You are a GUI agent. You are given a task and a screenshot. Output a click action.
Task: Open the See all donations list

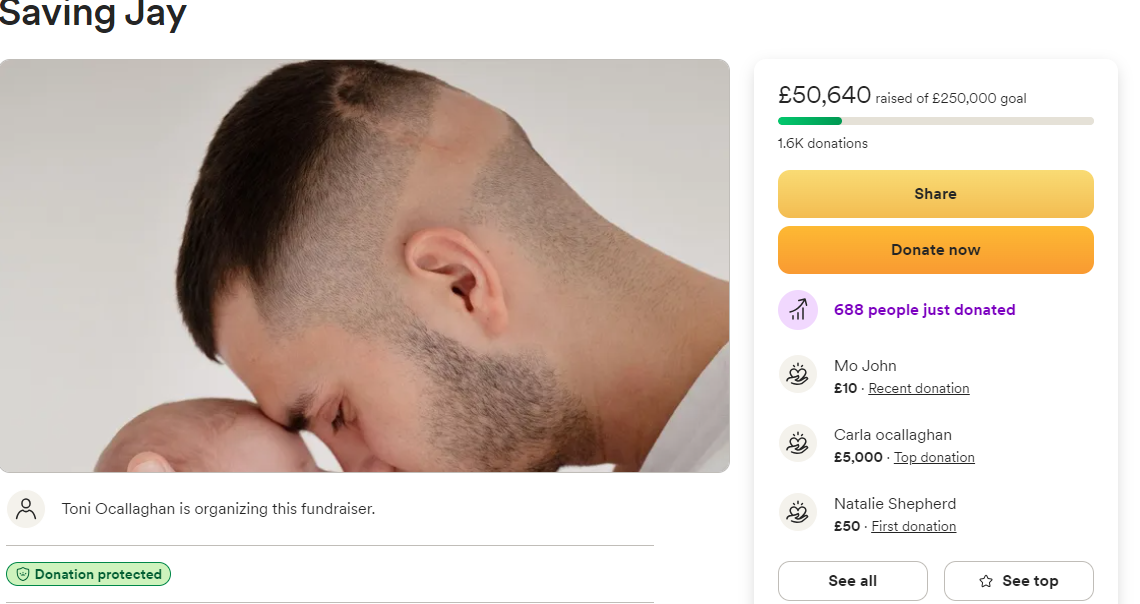click(852, 581)
